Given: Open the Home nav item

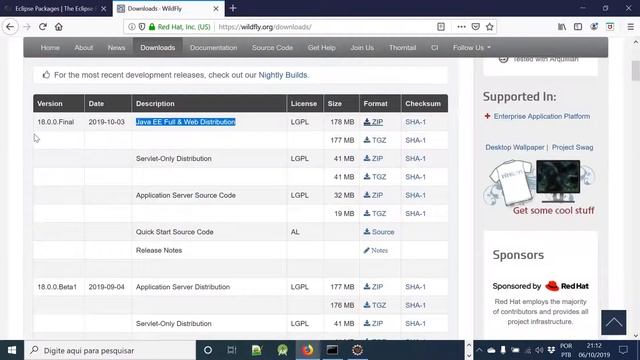Looking at the screenshot, I should [50, 48].
